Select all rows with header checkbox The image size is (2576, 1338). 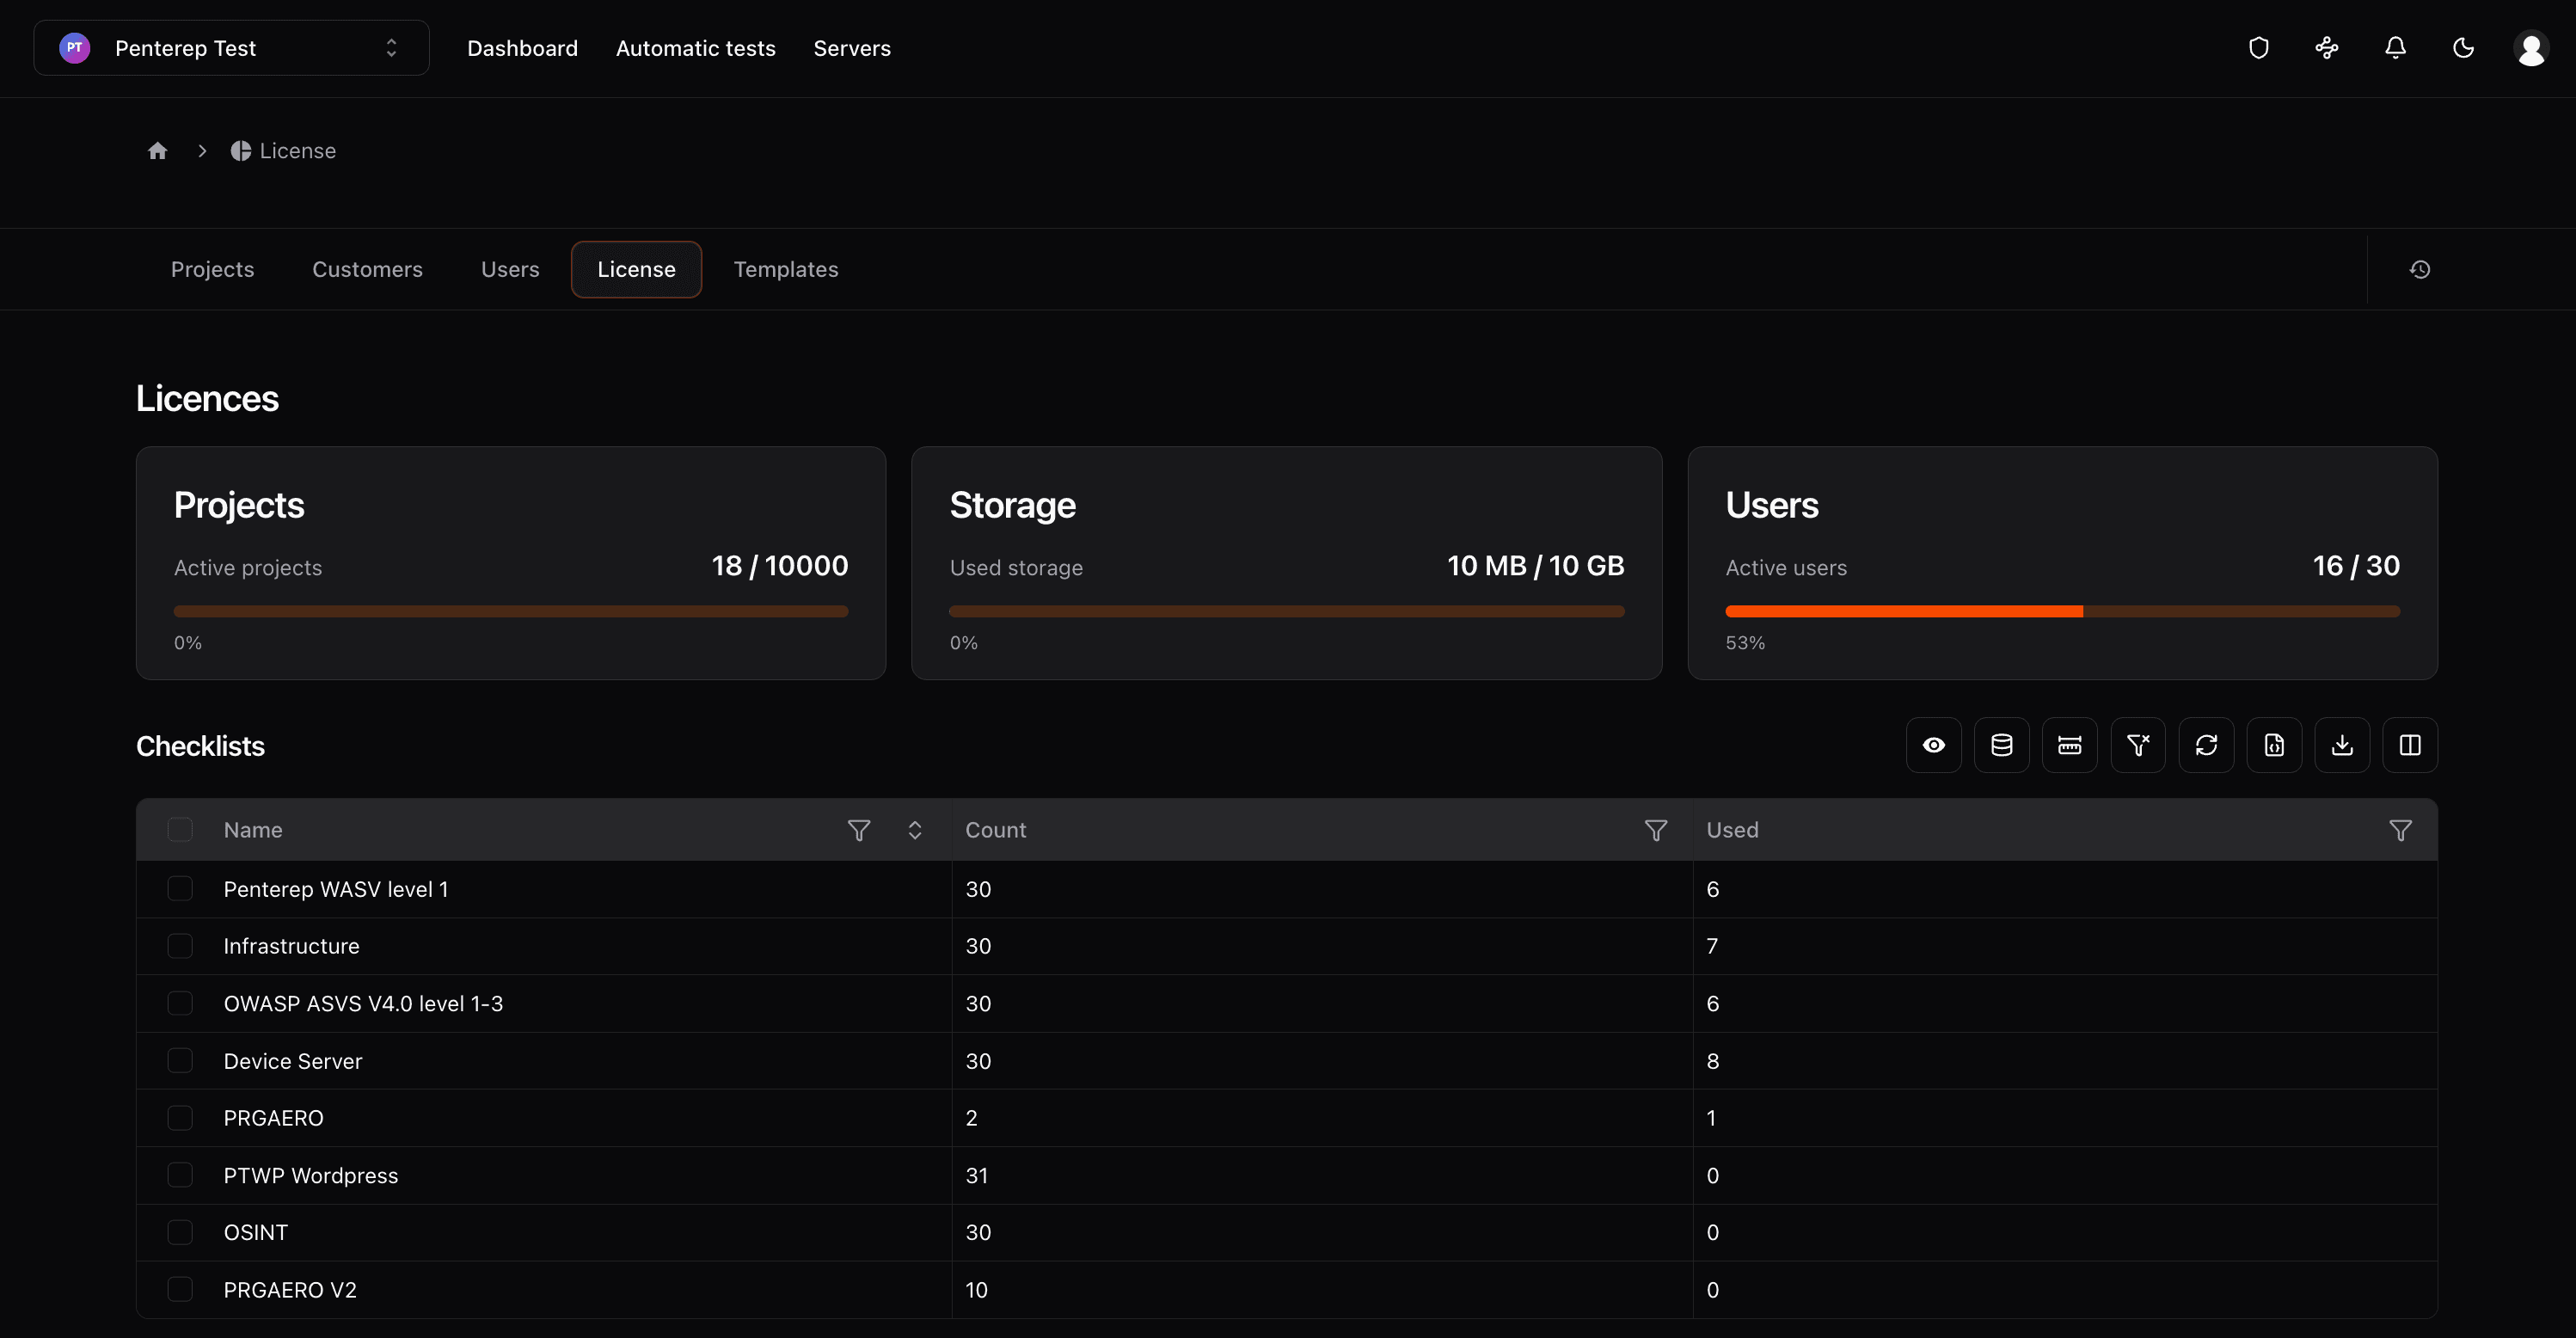180,830
